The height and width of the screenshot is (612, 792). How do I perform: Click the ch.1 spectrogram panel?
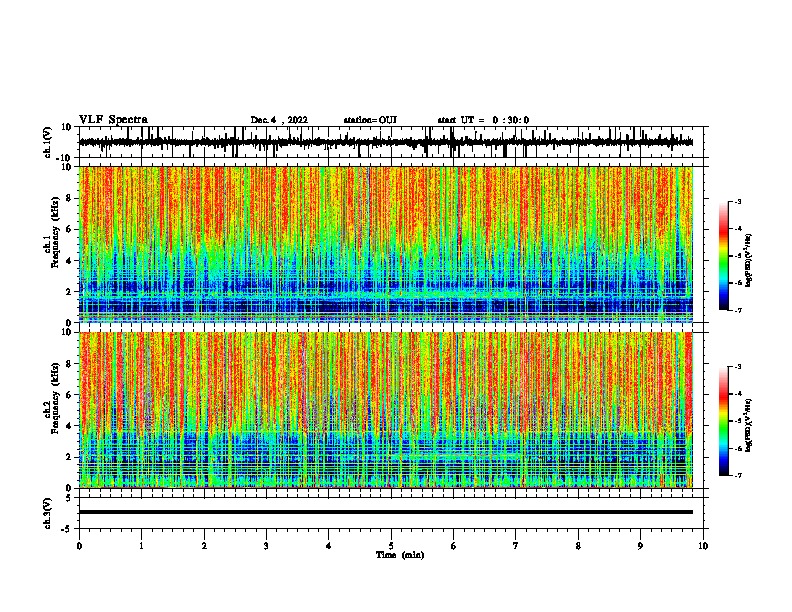[386, 244]
